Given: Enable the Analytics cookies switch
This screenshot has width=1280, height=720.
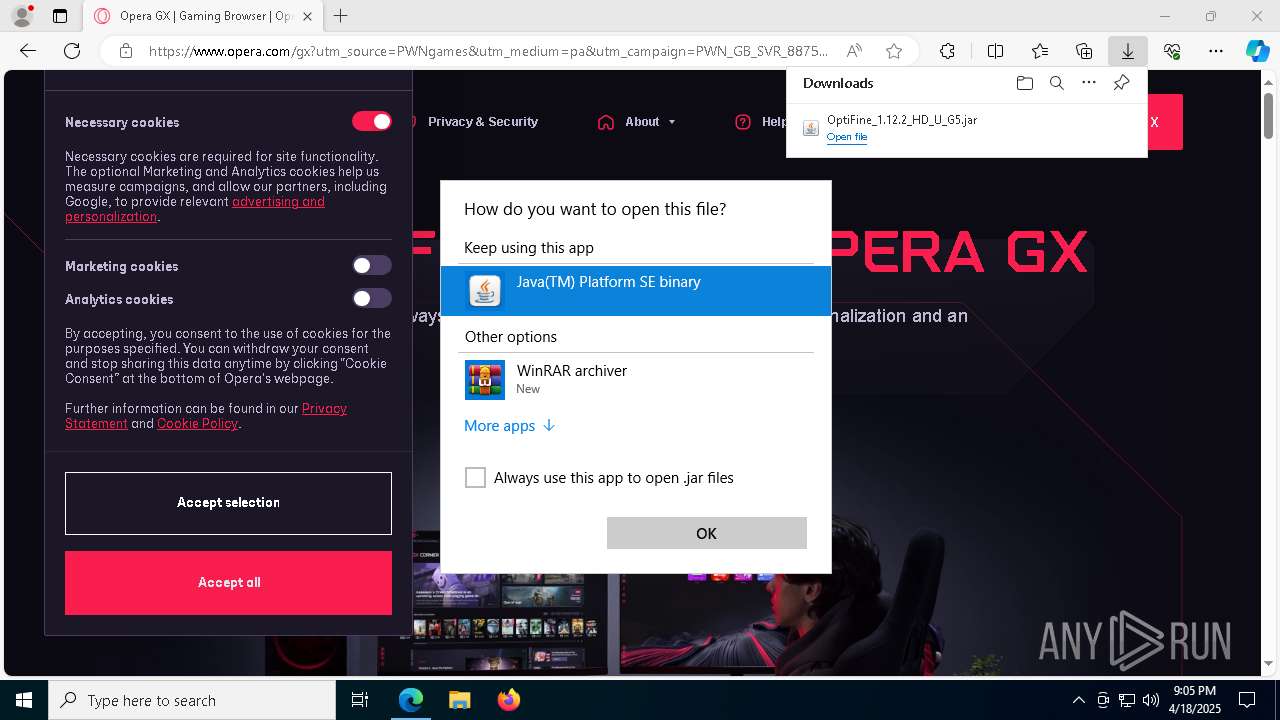Looking at the screenshot, I should coord(372,298).
